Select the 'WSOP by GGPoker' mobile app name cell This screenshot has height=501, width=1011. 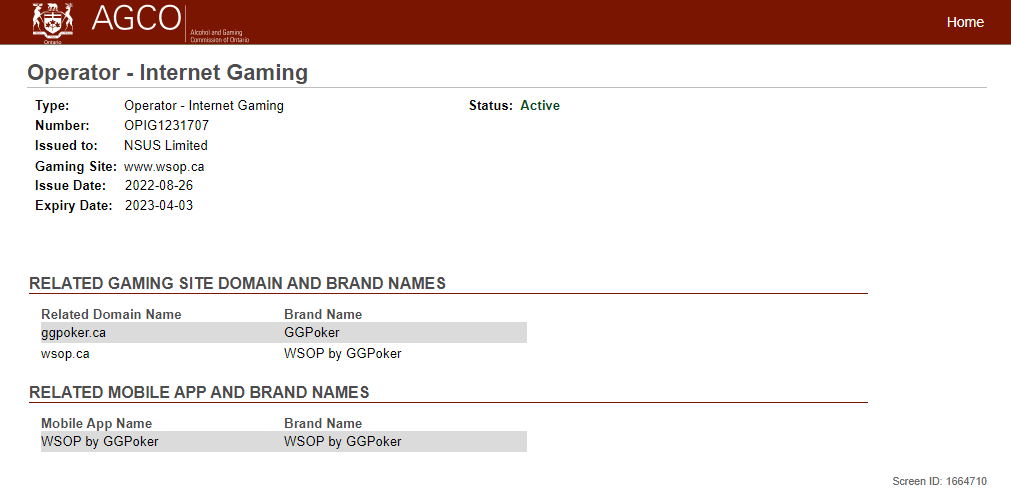pyautogui.click(x=99, y=442)
